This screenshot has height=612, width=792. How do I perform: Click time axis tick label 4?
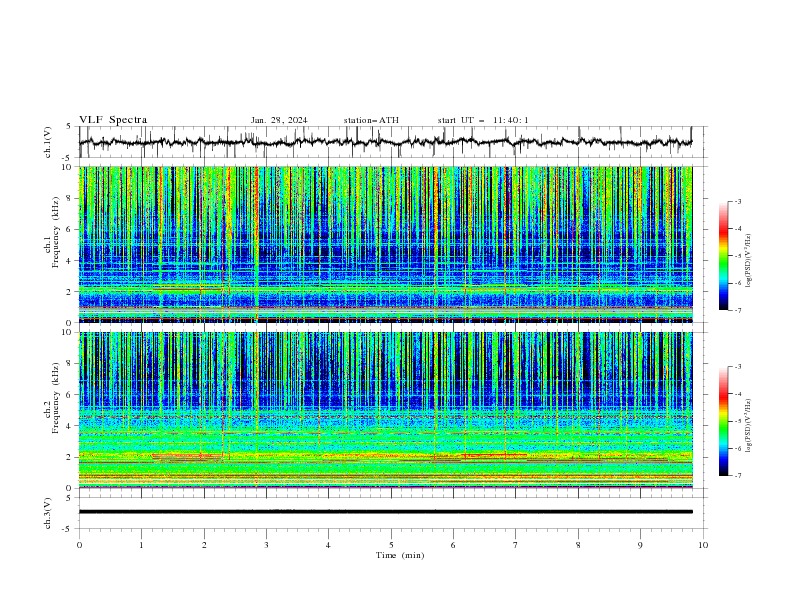(328, 545)
